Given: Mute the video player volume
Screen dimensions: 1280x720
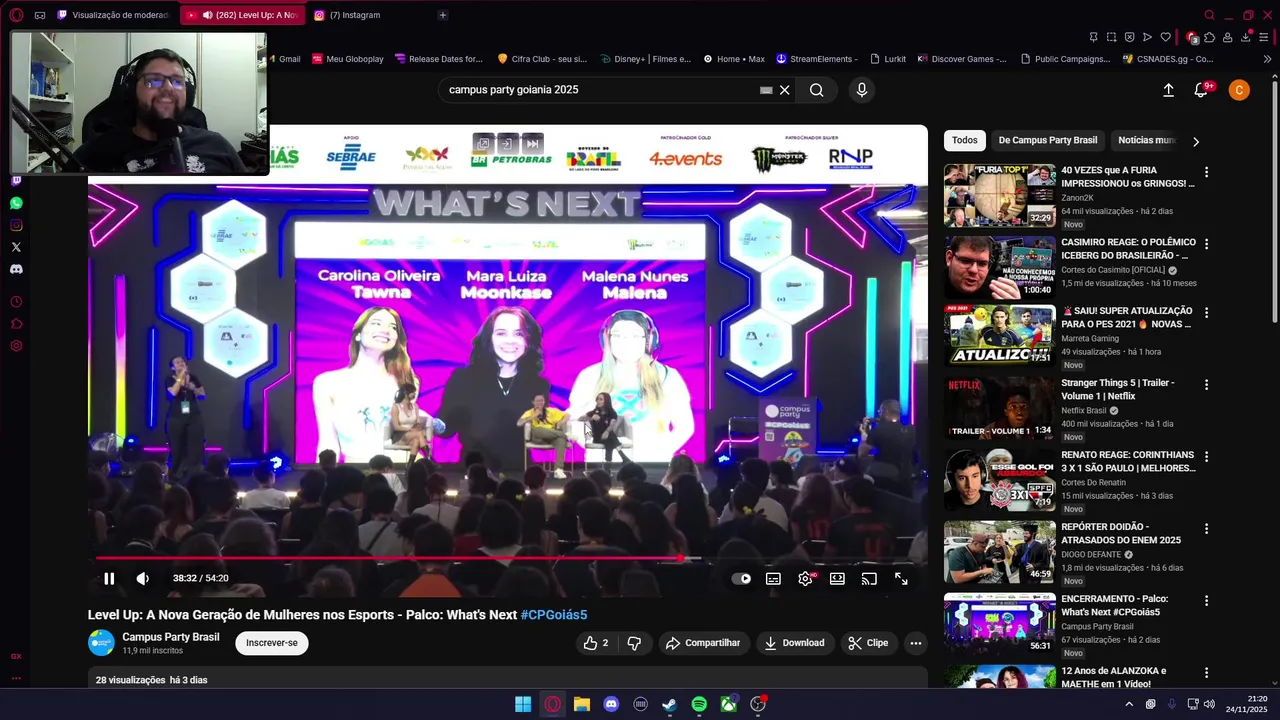Looking at the screenshot, I should click(x=143, y=578).
